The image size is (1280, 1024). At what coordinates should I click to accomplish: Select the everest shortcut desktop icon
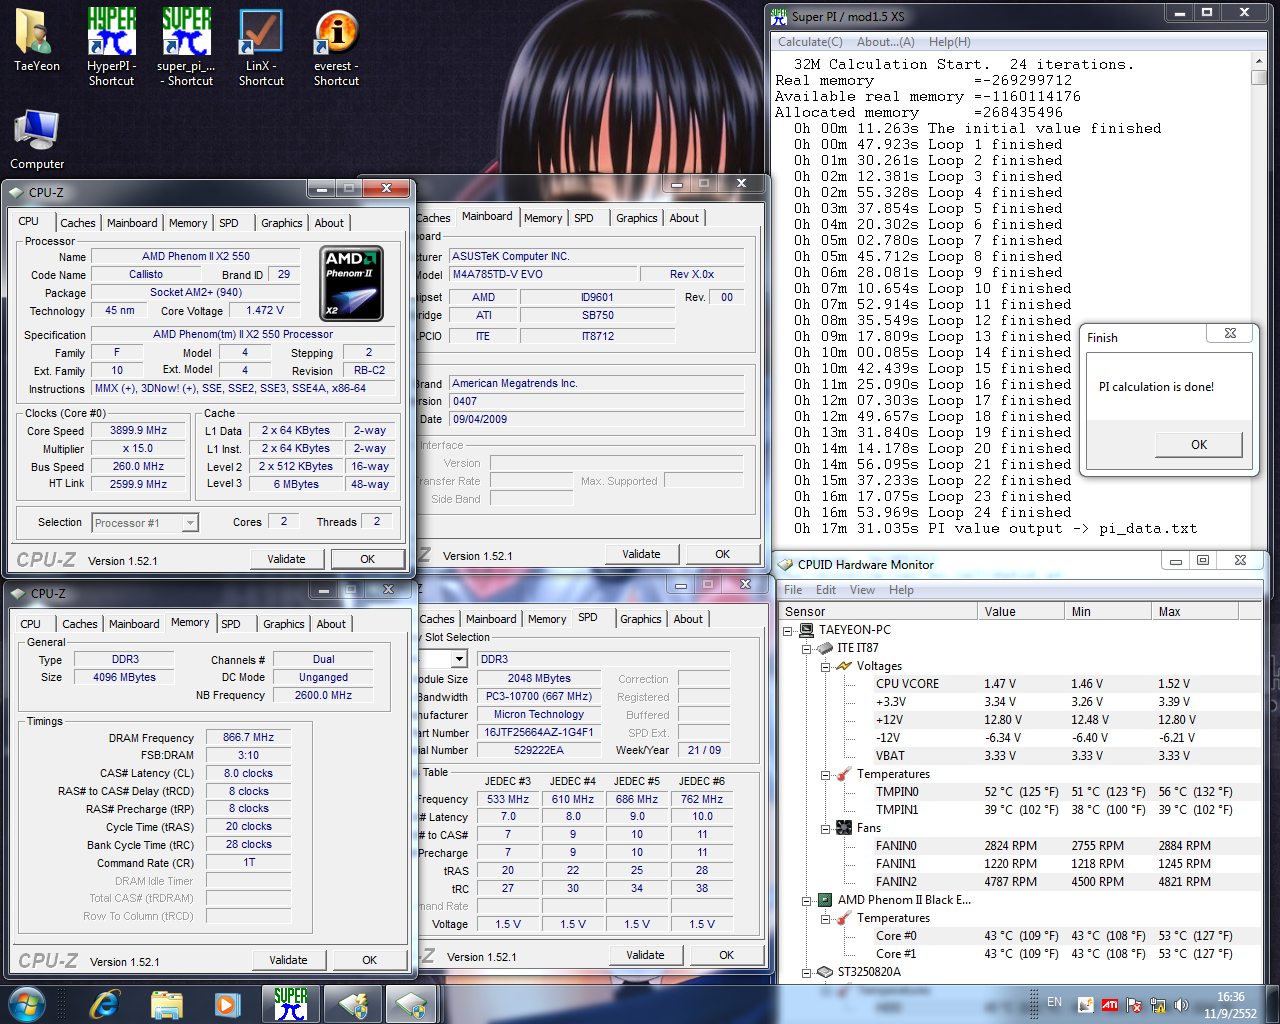tap(336, 45)
